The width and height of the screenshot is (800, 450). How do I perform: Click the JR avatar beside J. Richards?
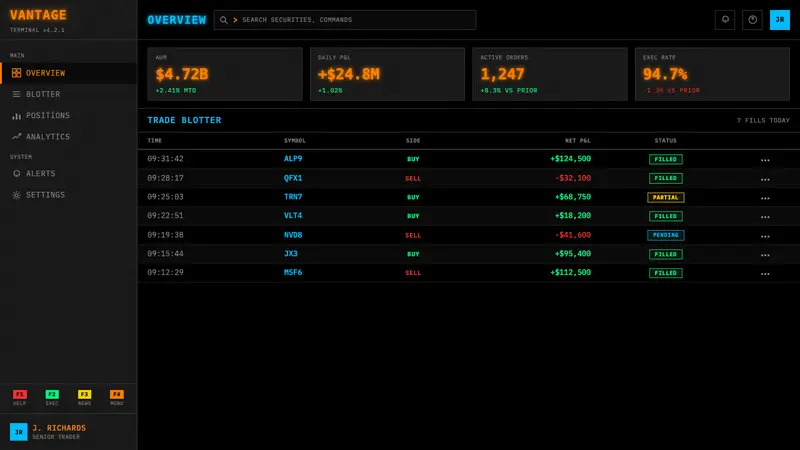[x=18, y=432]
